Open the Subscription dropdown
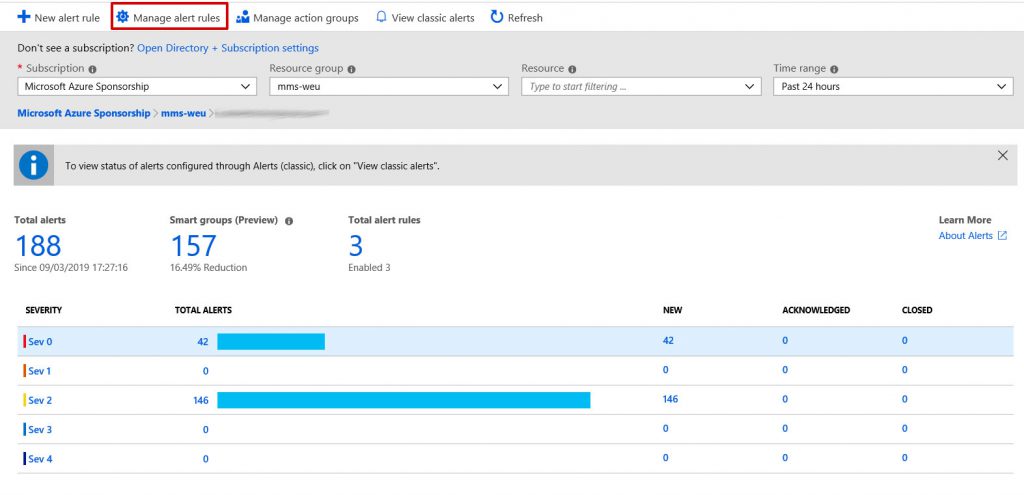The image size is (1024, 495). [137, 86]
